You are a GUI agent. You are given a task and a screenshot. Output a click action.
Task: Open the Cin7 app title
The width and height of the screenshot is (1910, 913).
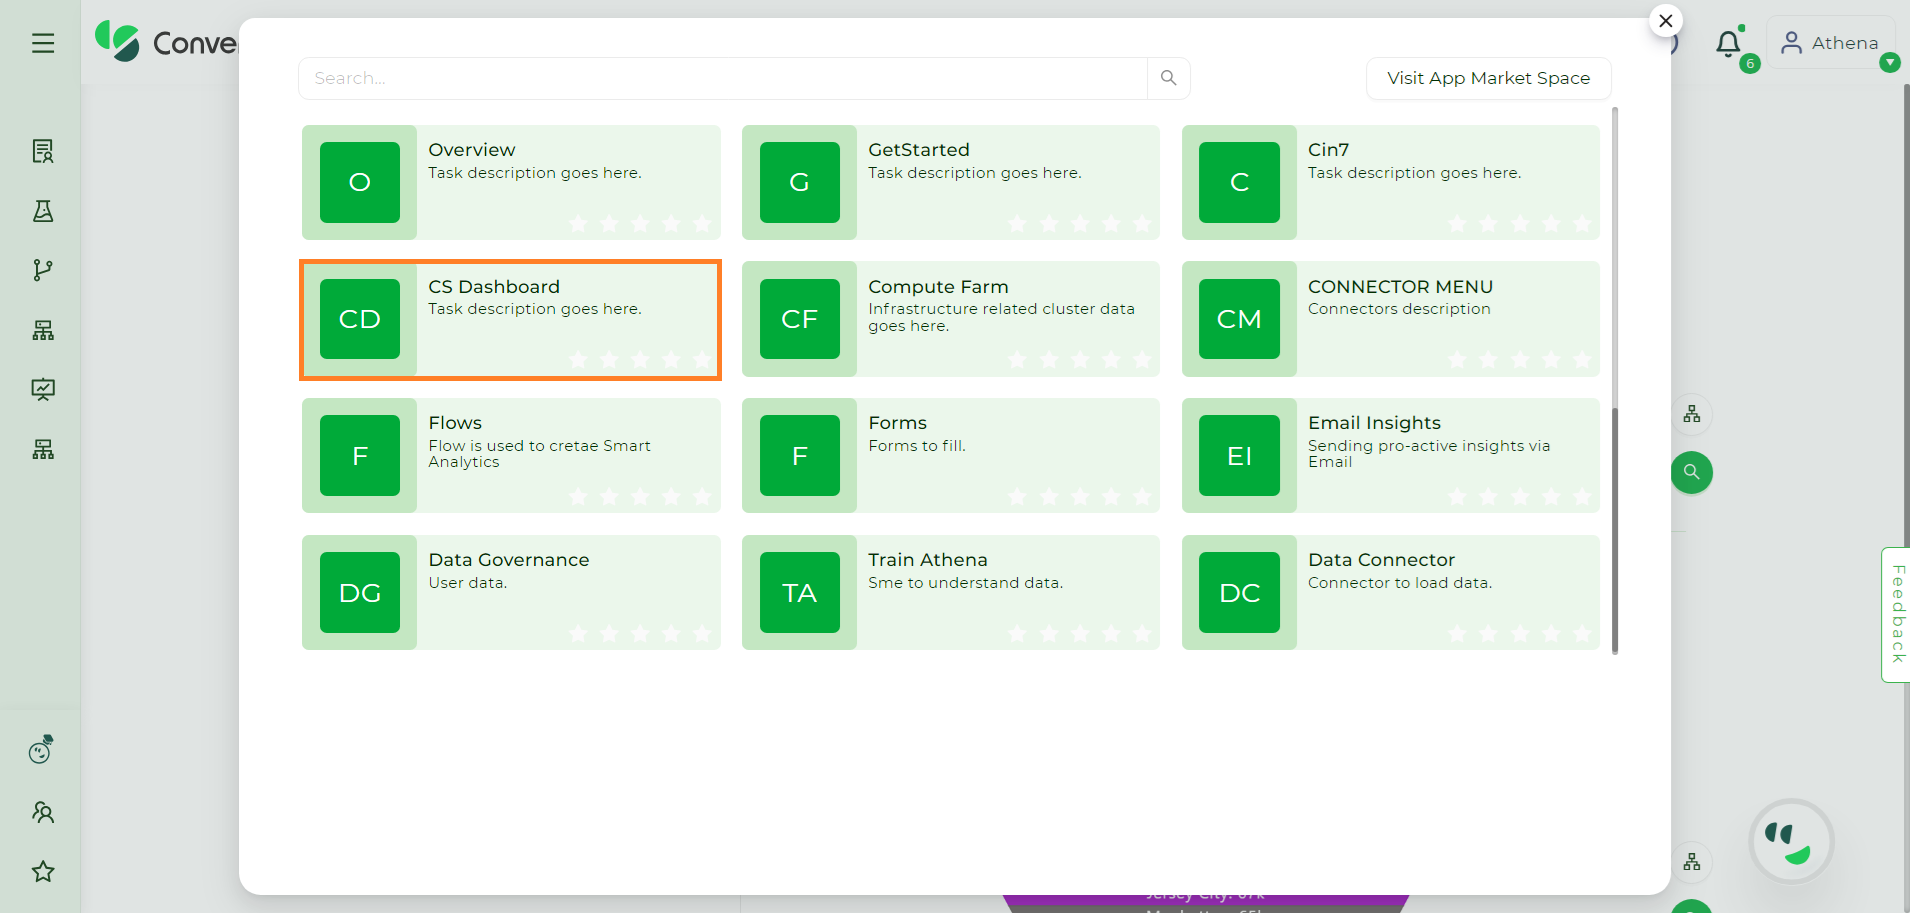coord(1329,150)
